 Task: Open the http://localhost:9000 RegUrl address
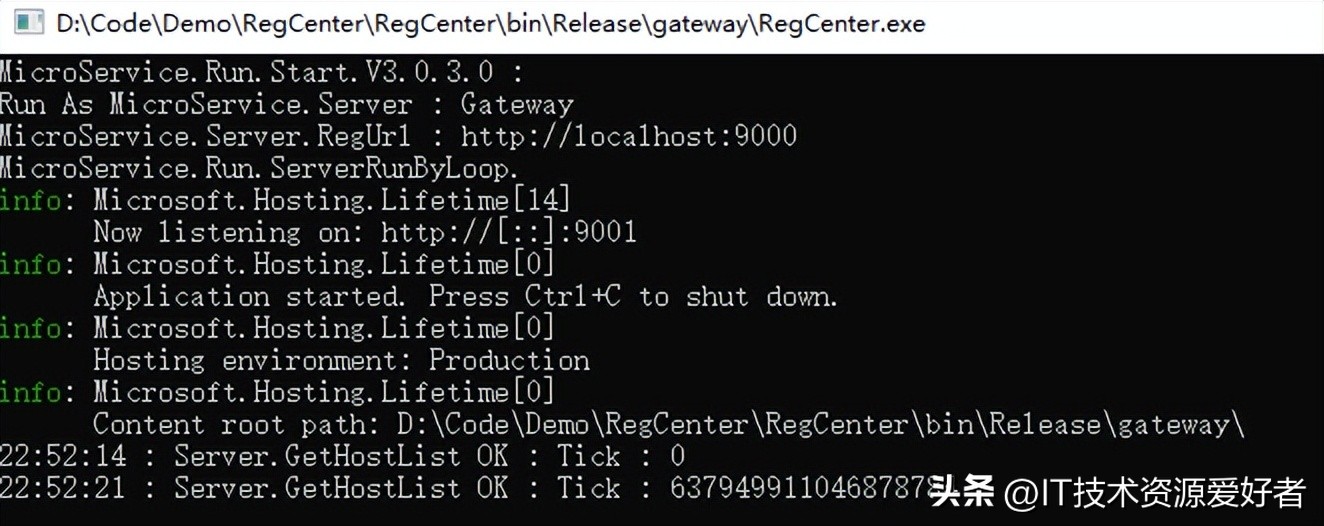[x=628, y=136]
